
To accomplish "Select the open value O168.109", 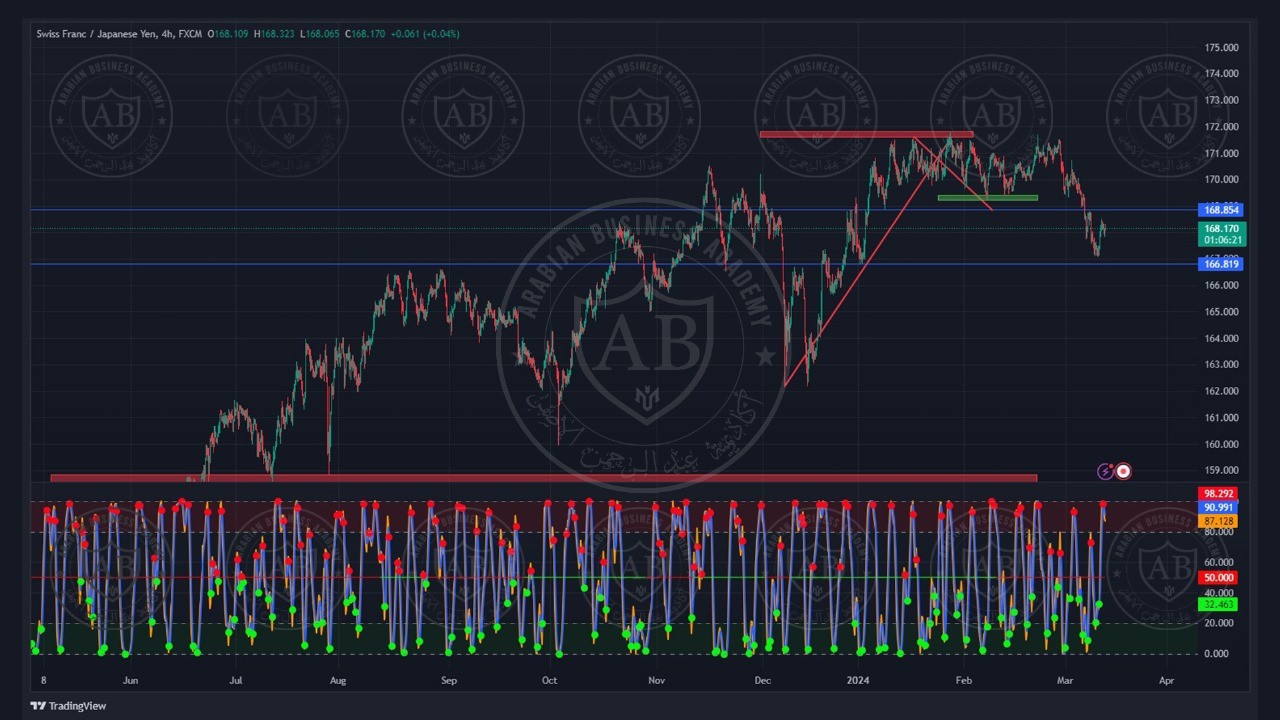I will click(x=228, y=34).
